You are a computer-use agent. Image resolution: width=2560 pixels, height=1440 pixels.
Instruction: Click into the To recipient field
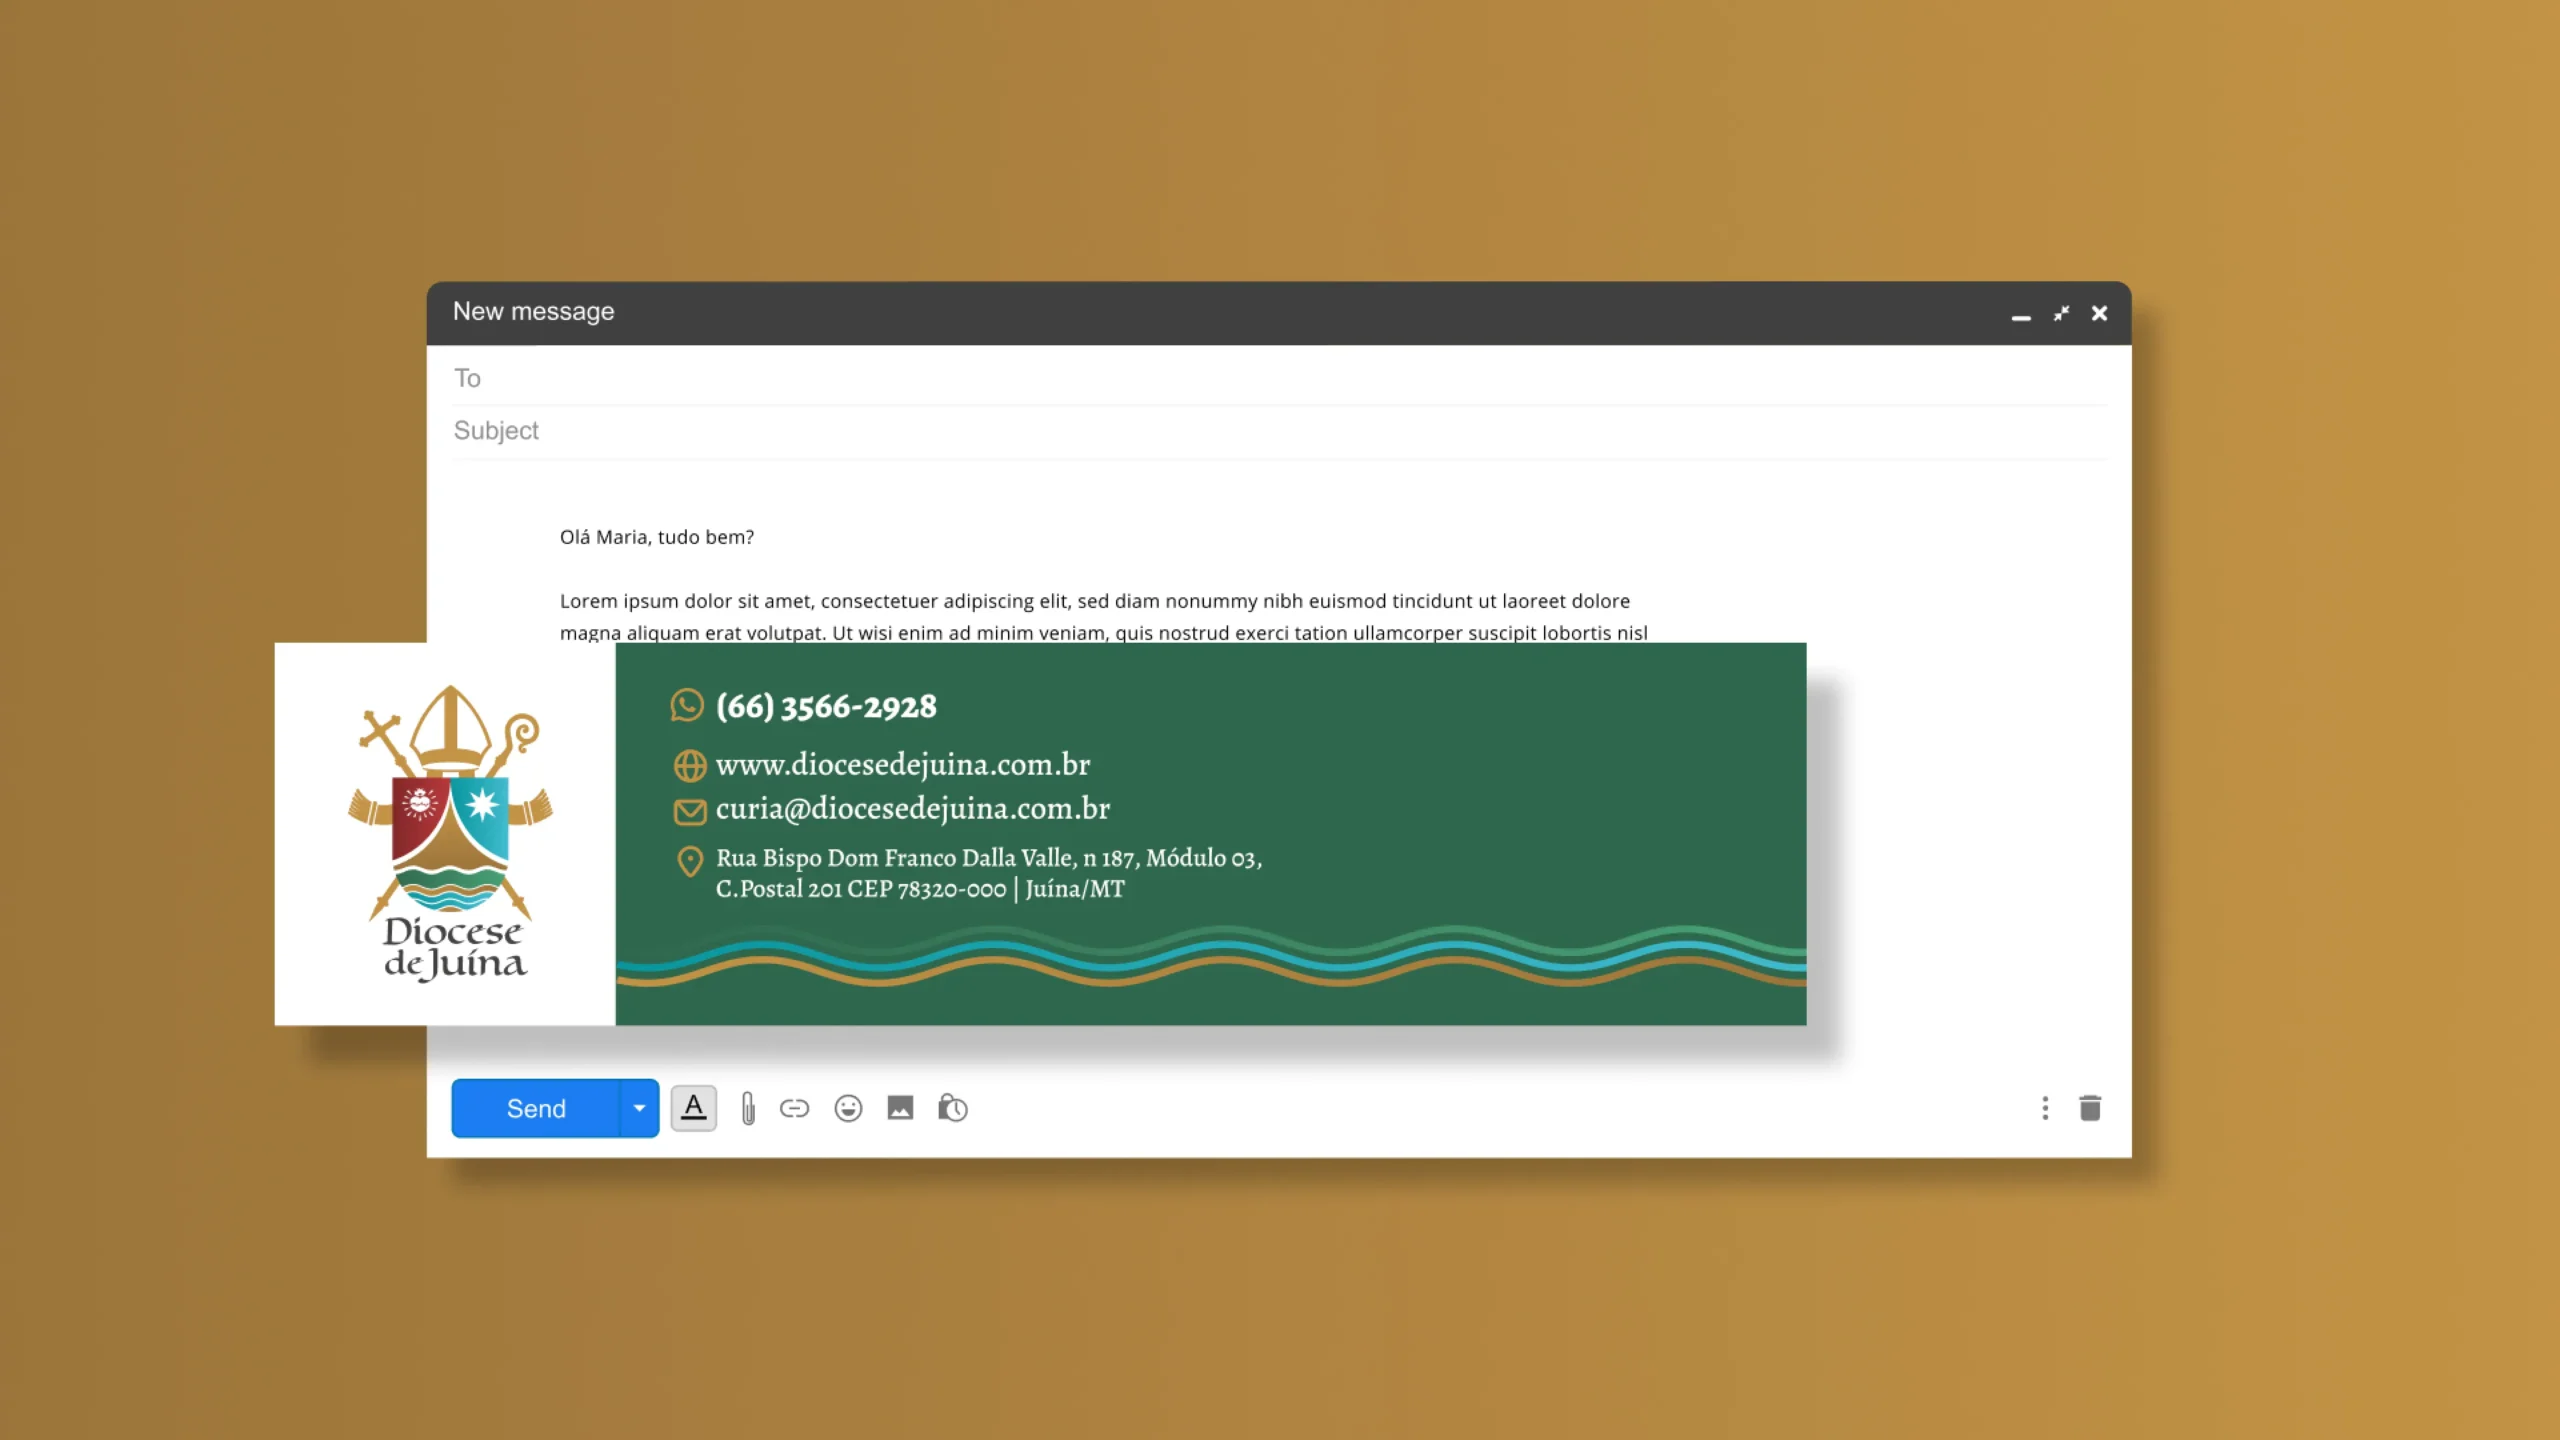point(1280,378)
